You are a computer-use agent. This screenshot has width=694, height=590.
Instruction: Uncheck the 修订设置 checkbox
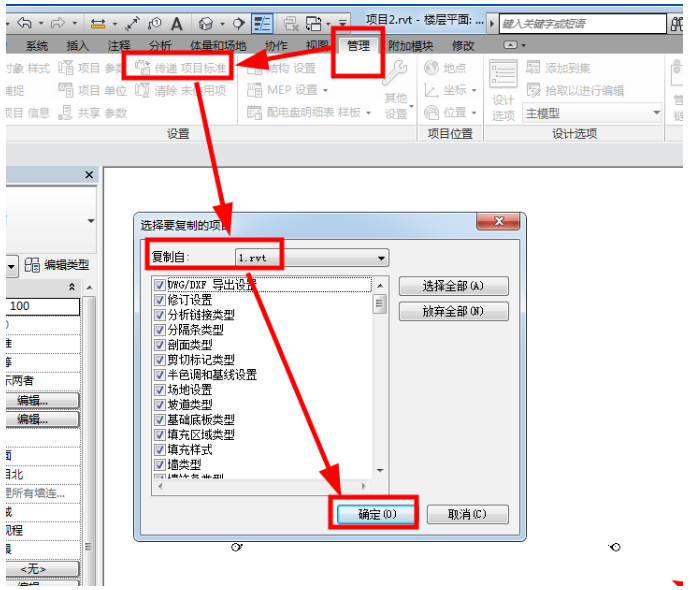point(160,300)
